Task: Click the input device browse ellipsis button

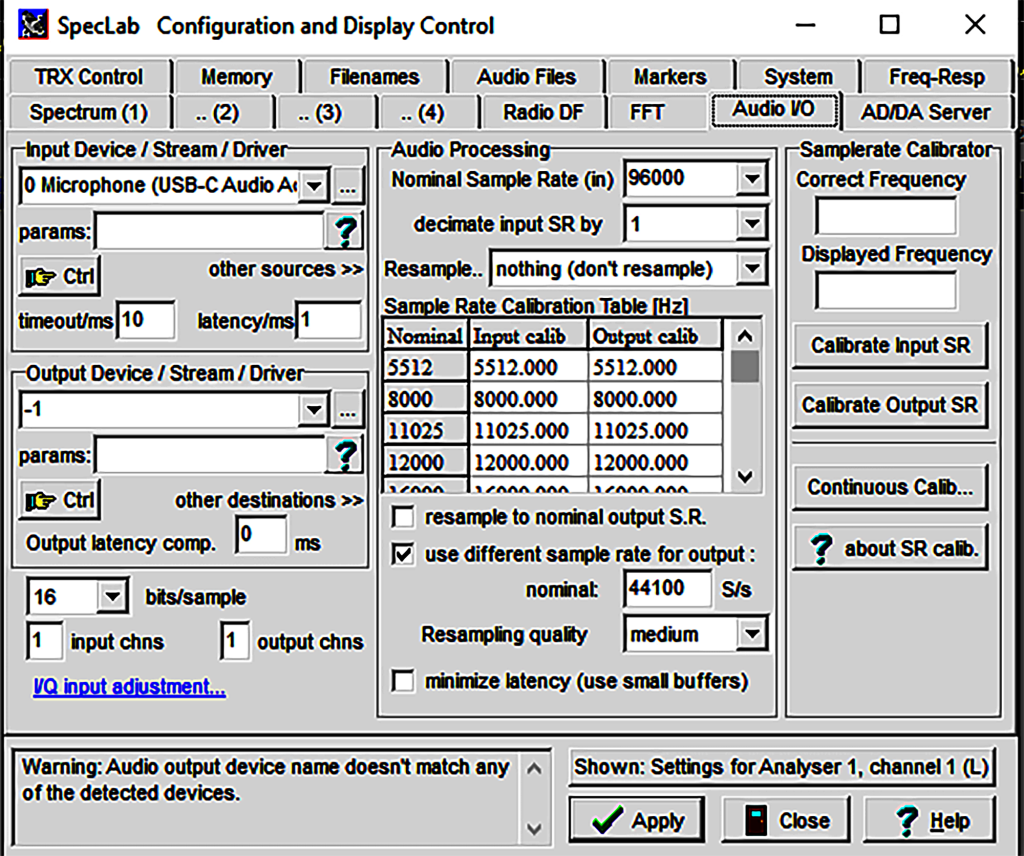Action: [x=346, y=186]
